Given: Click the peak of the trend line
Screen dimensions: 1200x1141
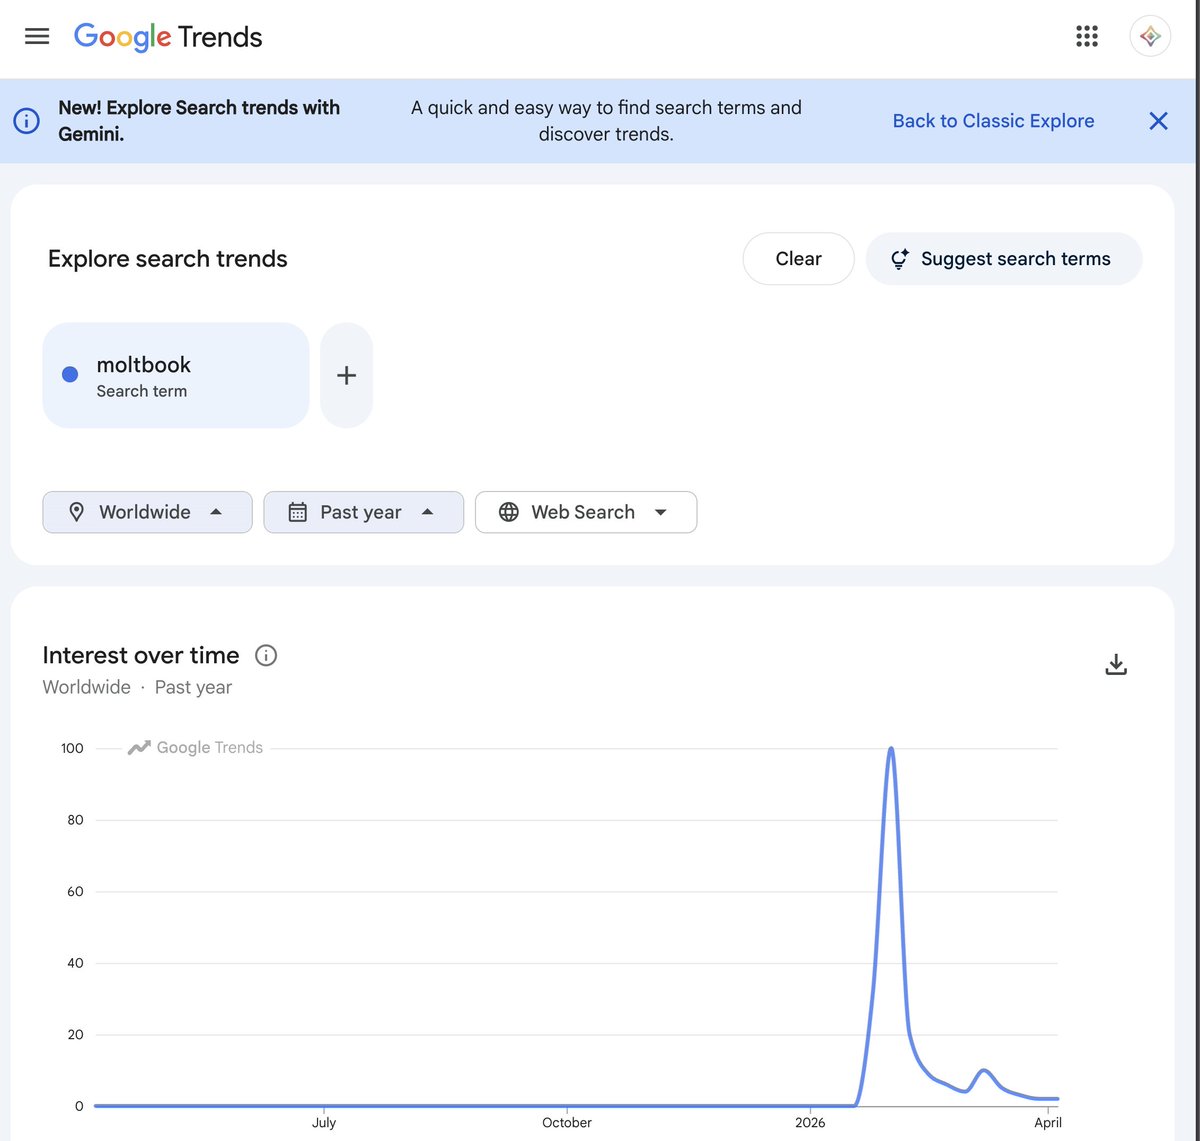Looking at the screenshot, I should point(890,749).
